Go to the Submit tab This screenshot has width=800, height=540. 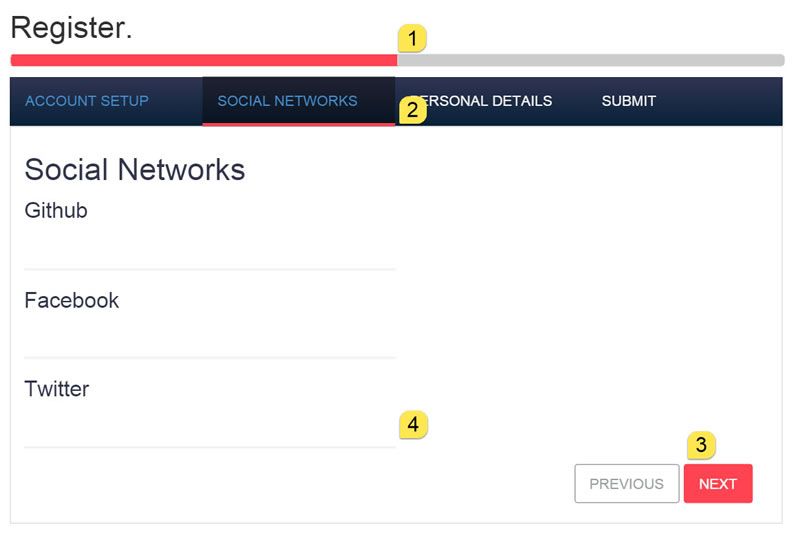tap(629, 101)
